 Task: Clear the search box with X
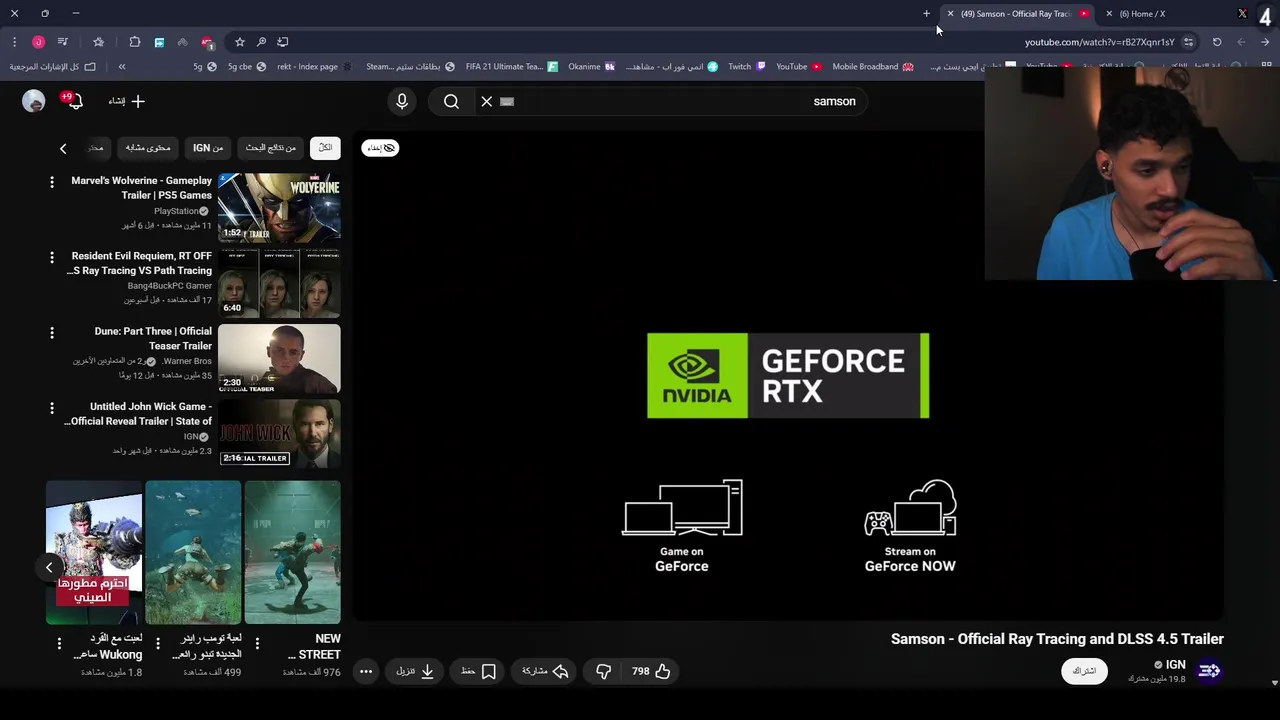(x=487, y=101)
